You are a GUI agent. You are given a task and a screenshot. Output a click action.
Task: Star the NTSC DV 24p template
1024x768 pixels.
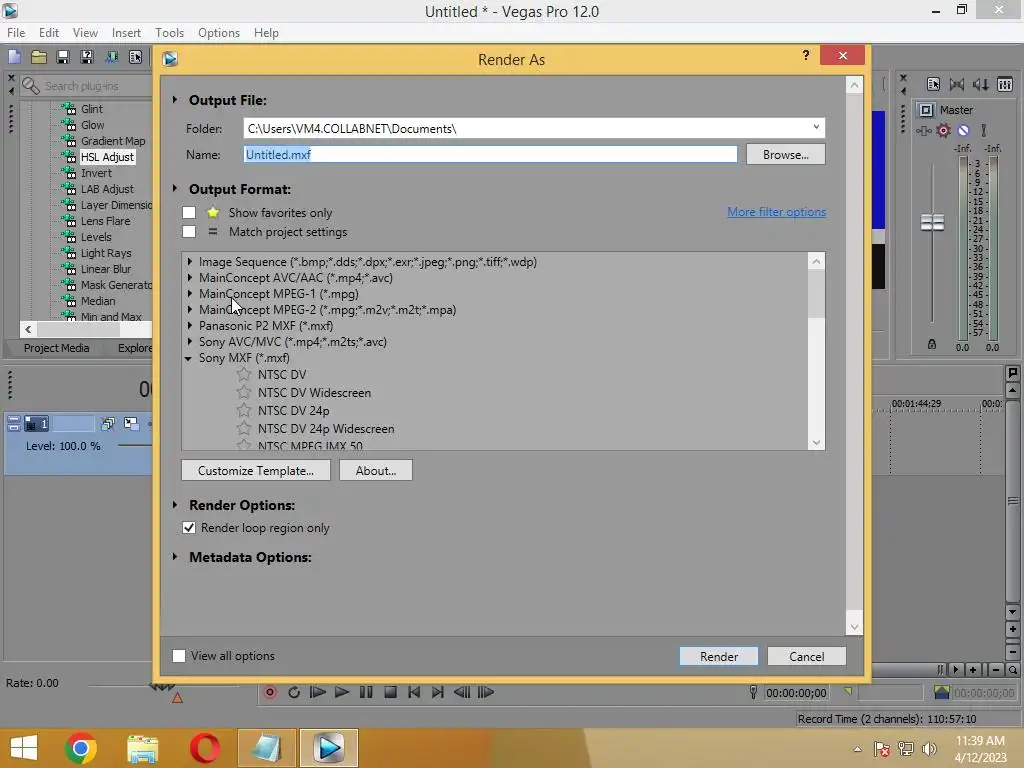point(244,410)
